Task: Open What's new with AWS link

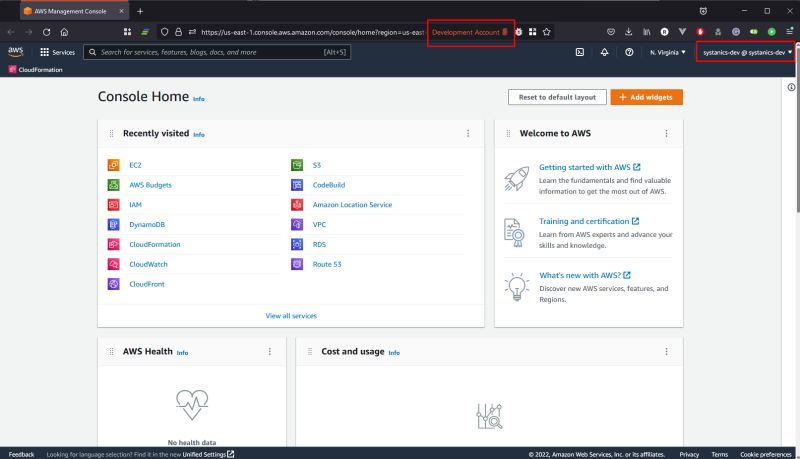Action: pos(585,275)
